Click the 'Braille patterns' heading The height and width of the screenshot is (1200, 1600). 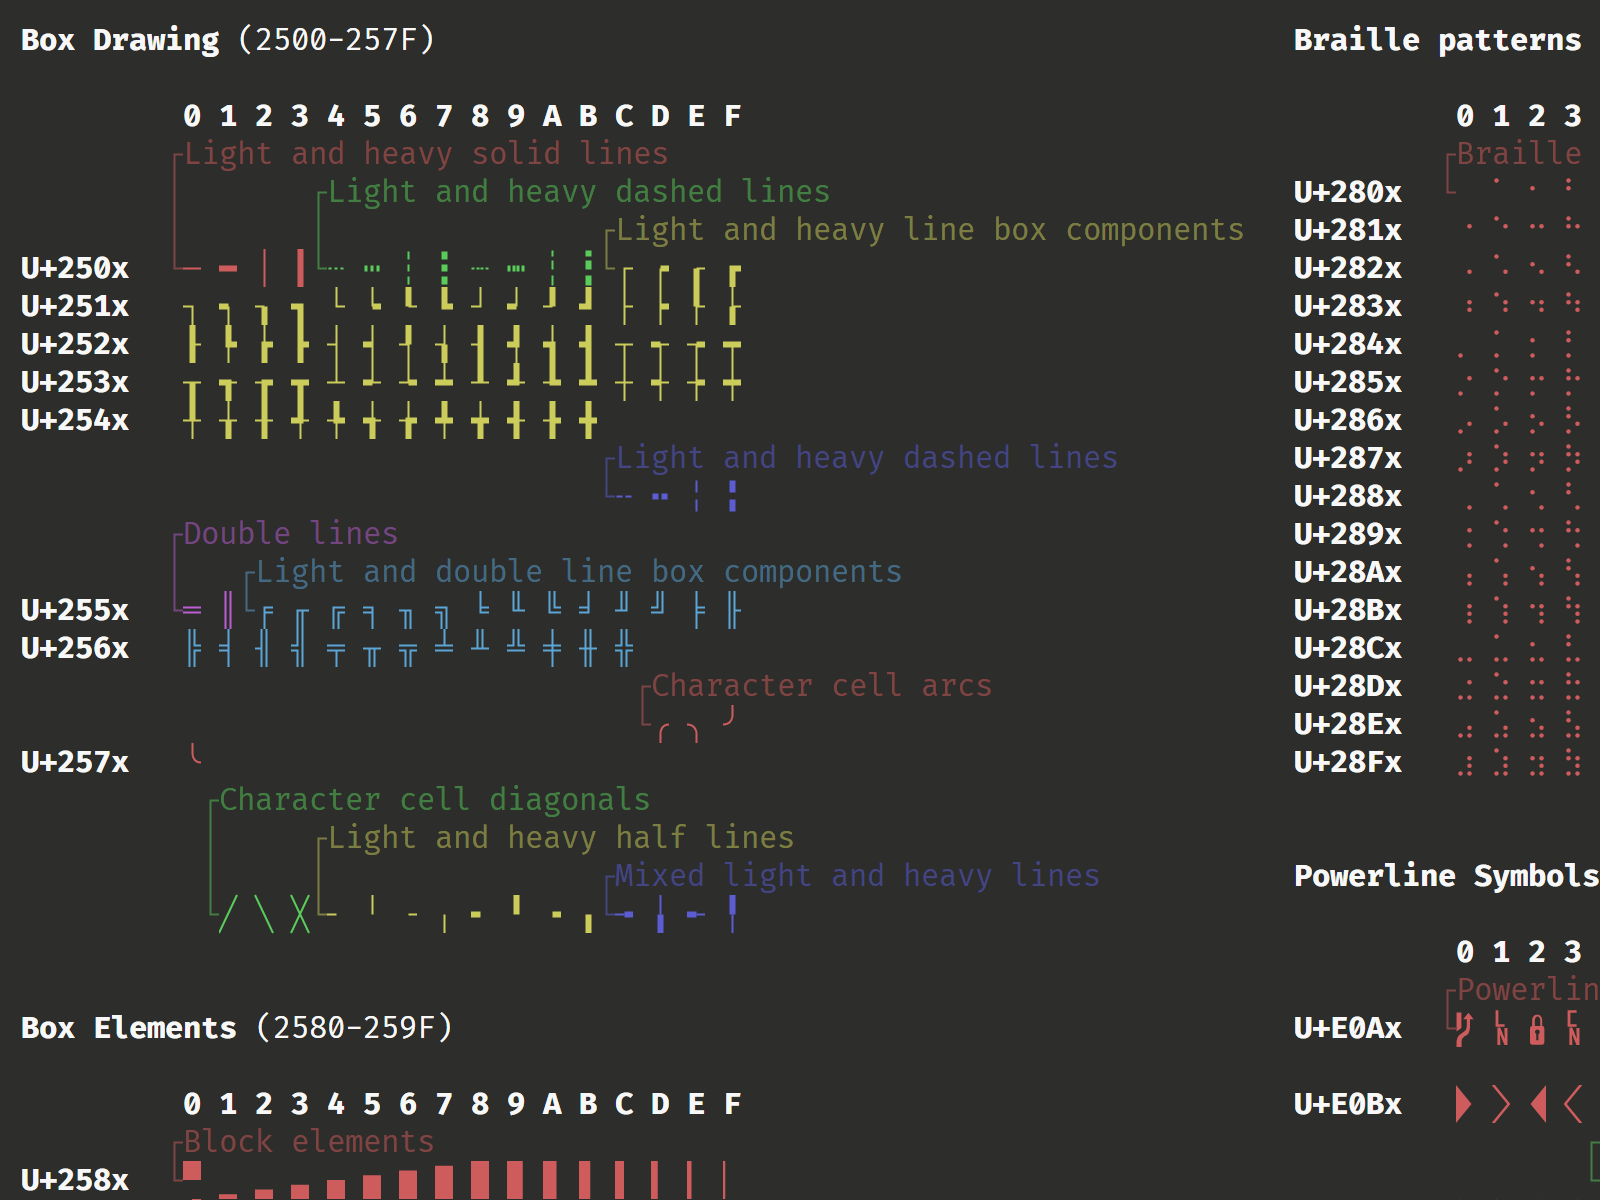[1437, 40]
